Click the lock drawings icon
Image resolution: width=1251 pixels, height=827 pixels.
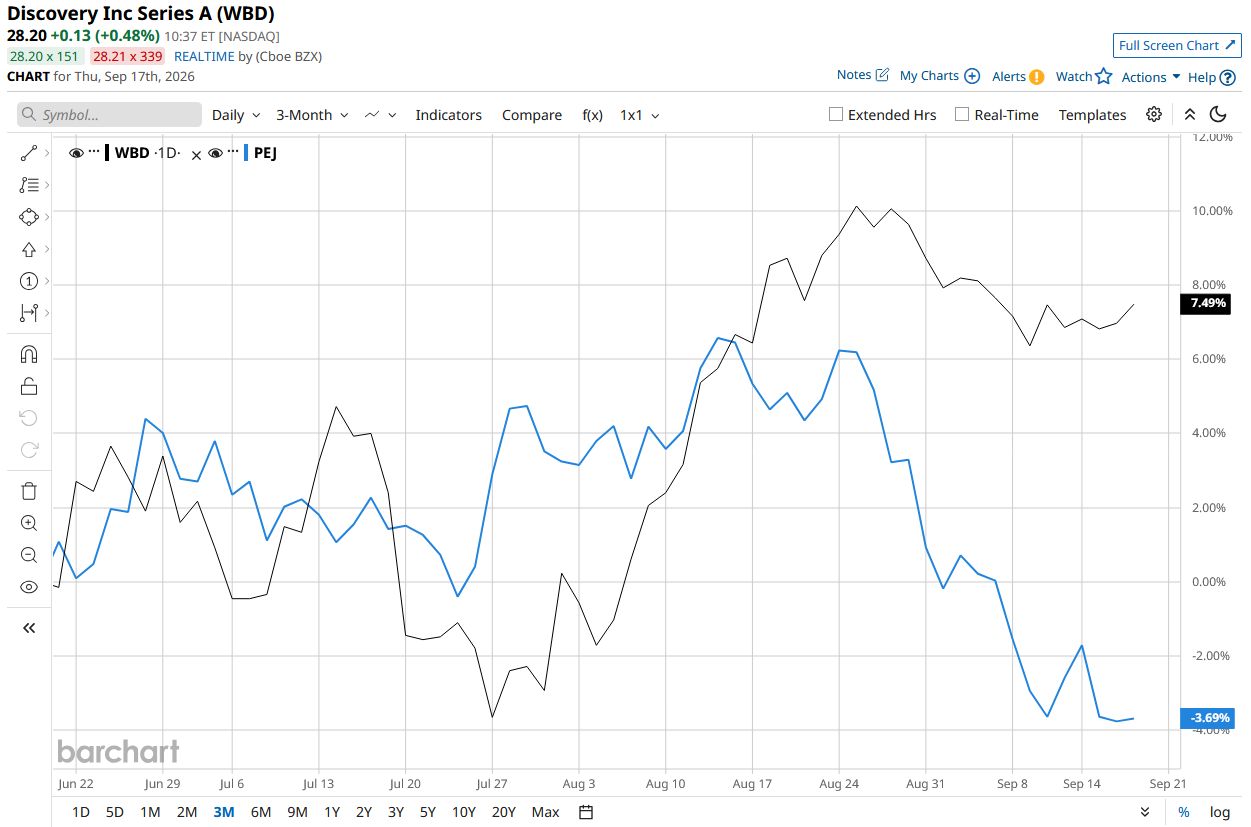[28, 386]
